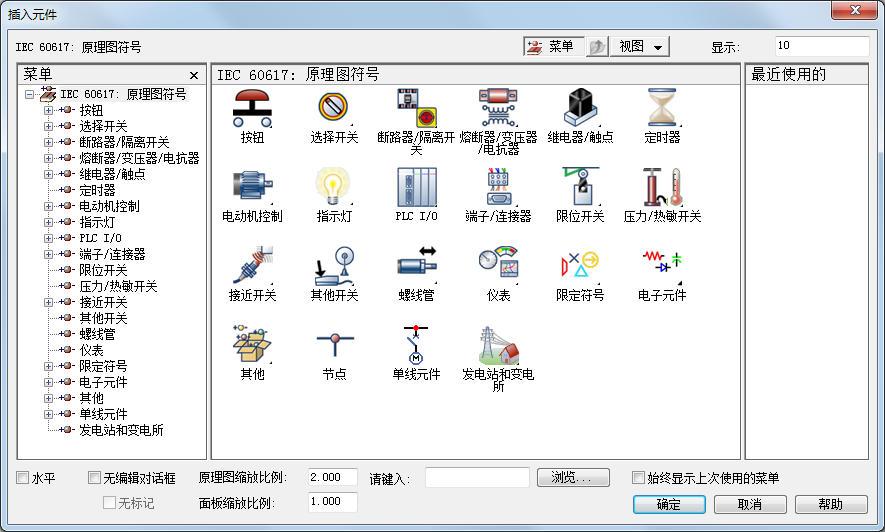This screenshot has width=885, height=532.
Task: Open the 其他开关 foot switch icon
Action: point(334,266)
